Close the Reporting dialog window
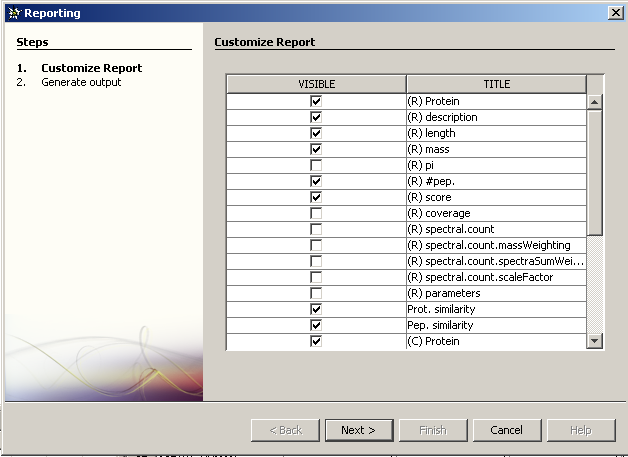 tap(615, 12)
